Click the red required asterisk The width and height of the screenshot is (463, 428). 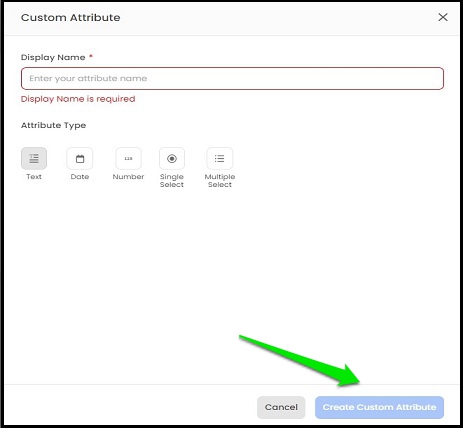pos(91,57)
